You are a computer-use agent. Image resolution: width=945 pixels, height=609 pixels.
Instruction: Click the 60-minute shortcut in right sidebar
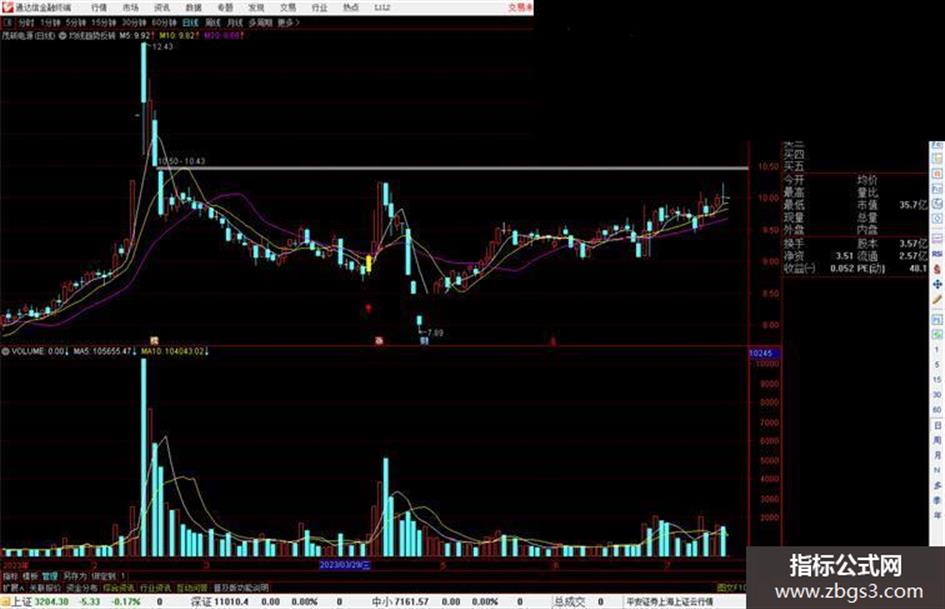[937, 410]
